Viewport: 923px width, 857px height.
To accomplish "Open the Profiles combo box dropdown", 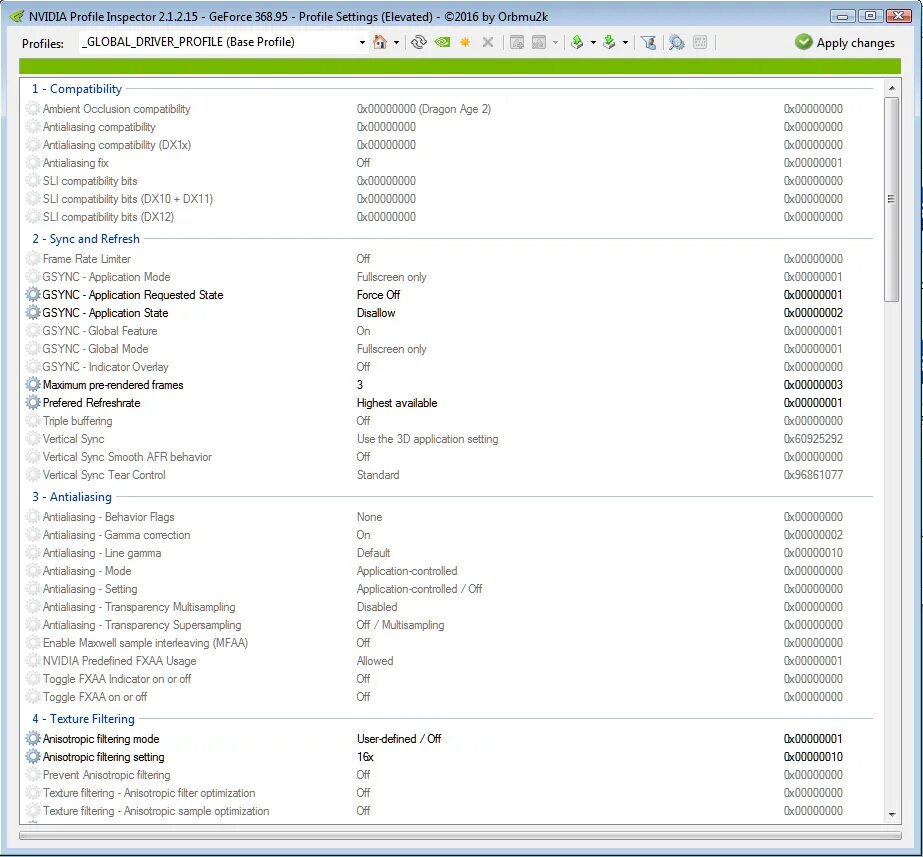I will [362, 42].
